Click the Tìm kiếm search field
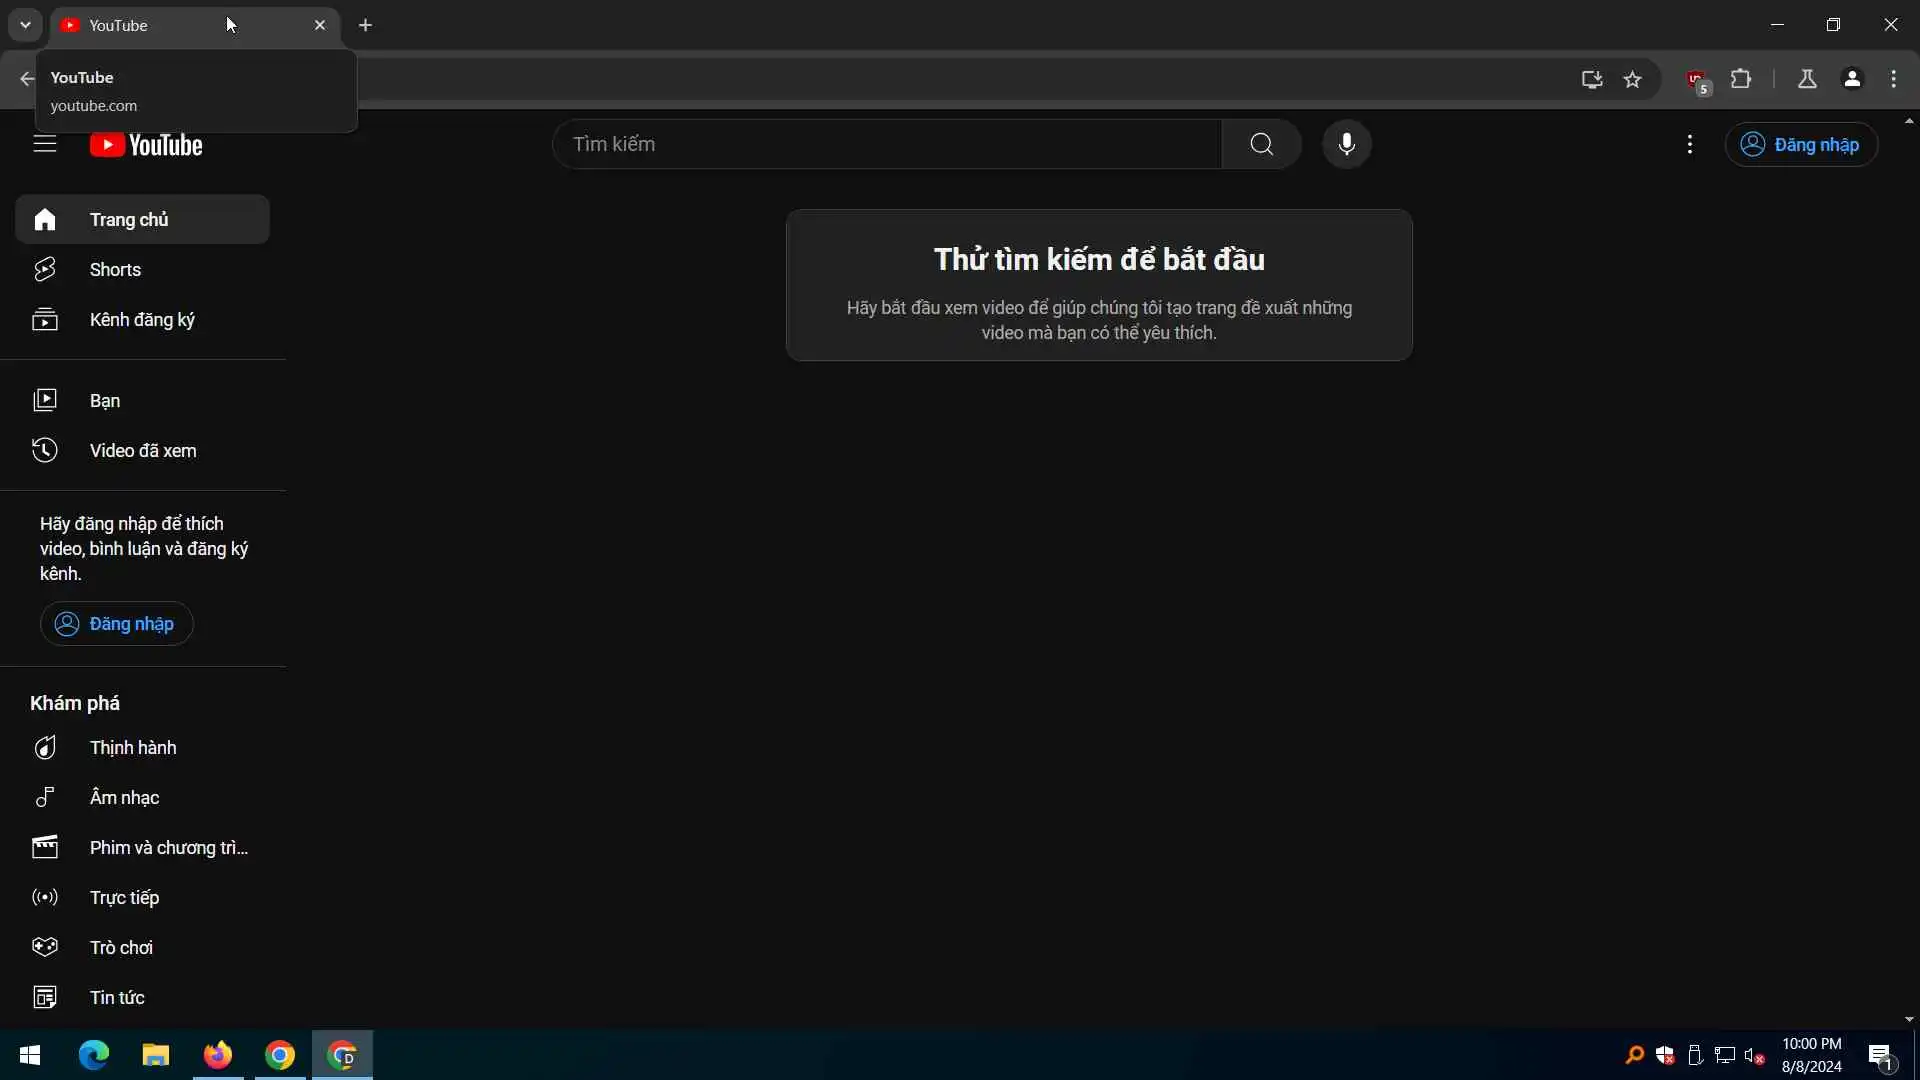The height and width of the screenshot is (1080, 1920). [886, 144]
